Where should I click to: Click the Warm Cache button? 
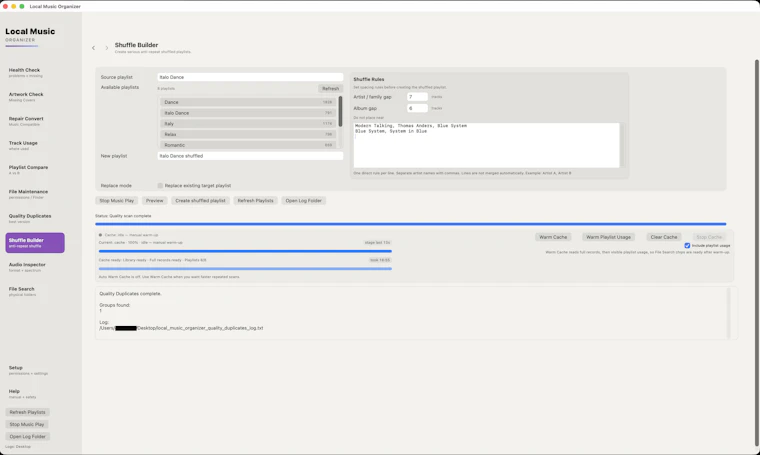click(x=553, y=237)
